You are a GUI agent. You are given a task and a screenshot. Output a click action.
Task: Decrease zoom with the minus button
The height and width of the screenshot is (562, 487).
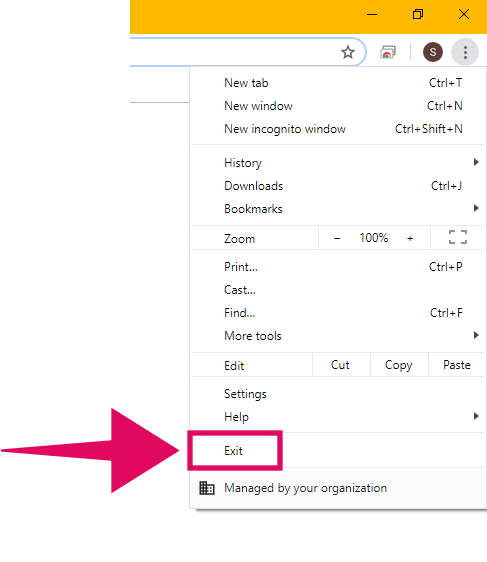(x=337, y=238)
